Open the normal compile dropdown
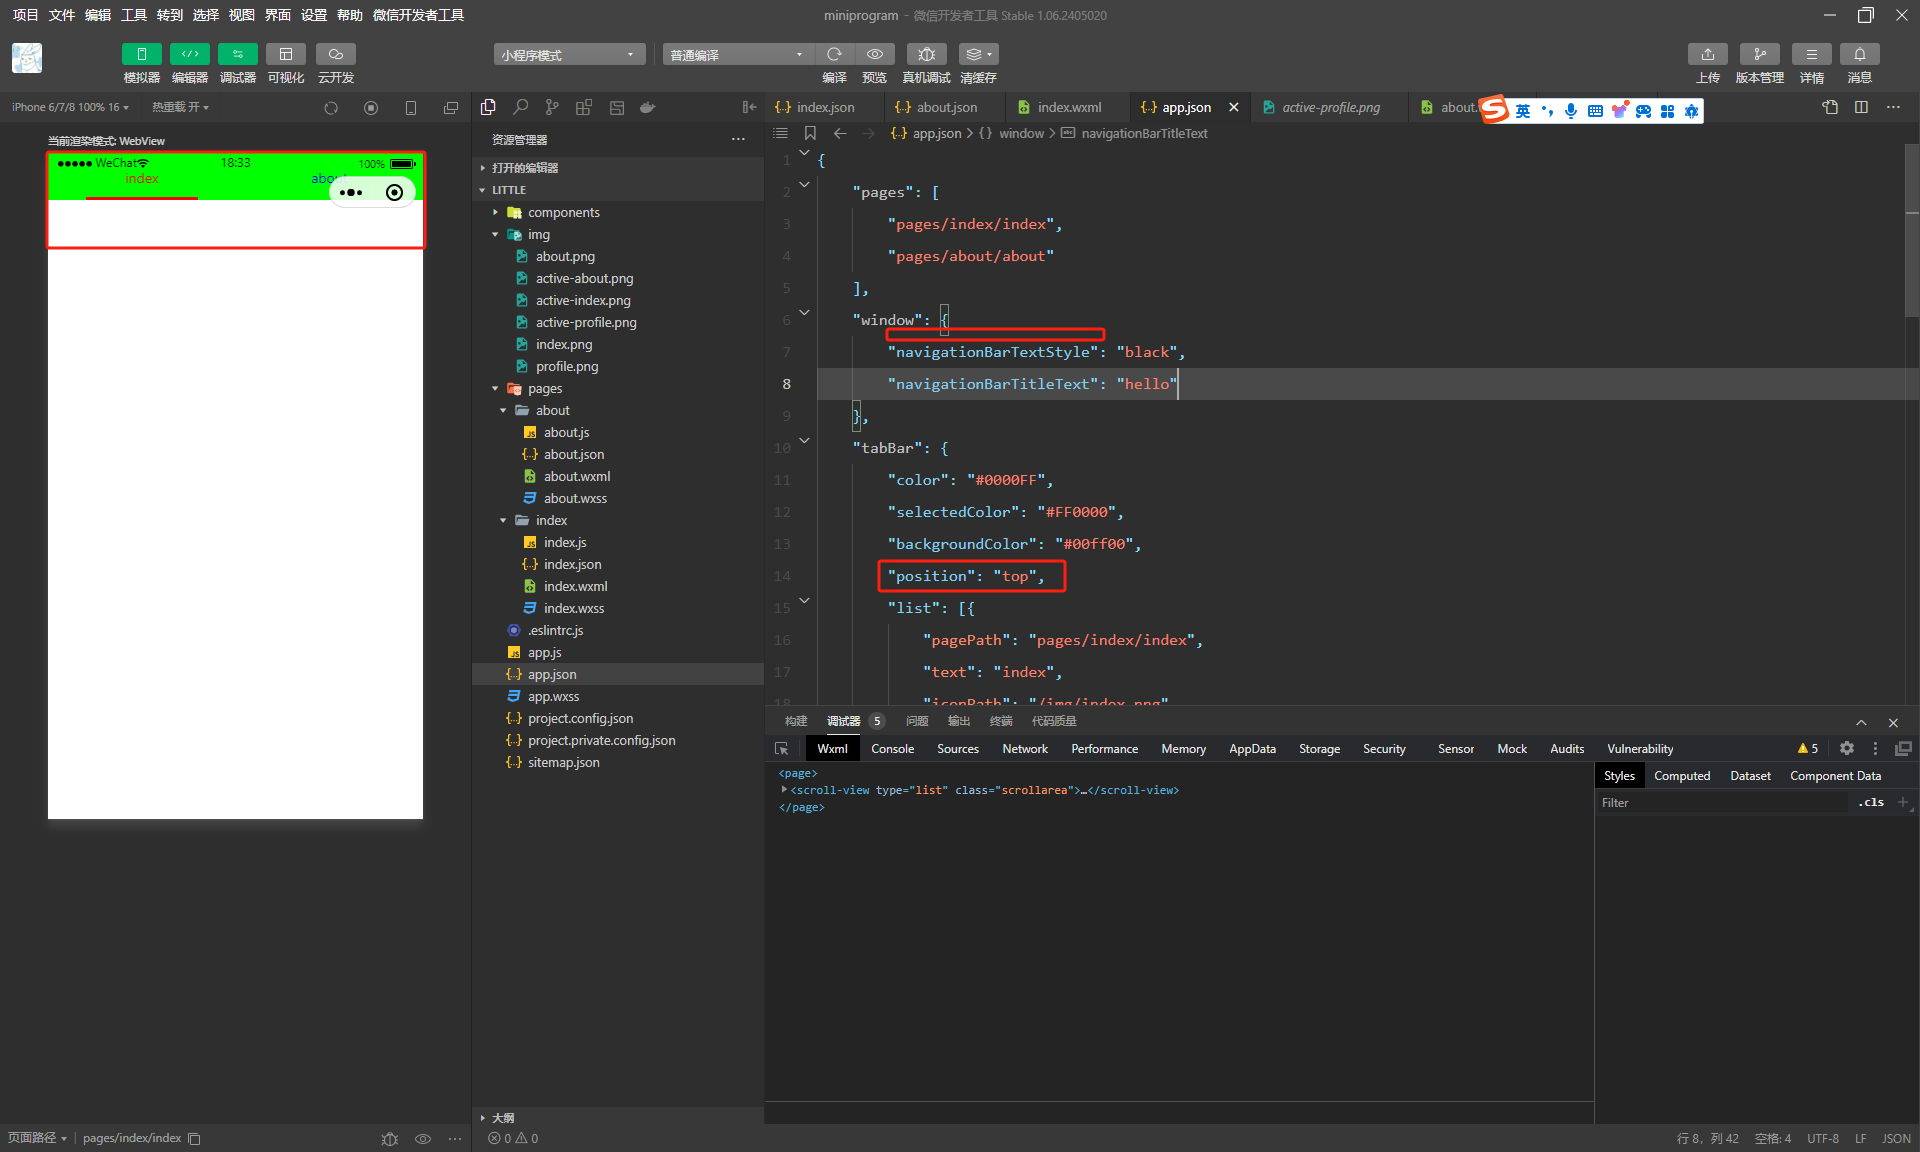 (x=737, y=54)
